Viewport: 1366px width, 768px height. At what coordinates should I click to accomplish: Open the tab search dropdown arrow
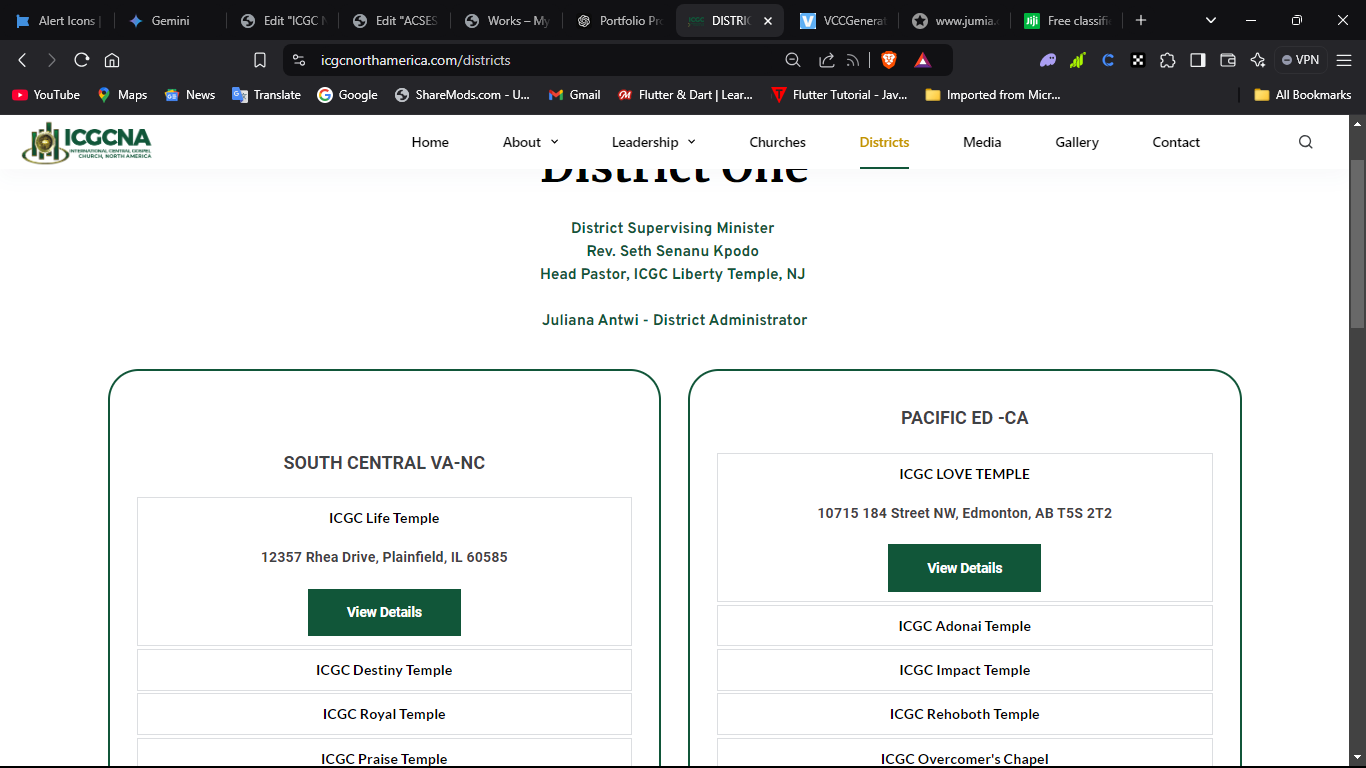[1211, 20]
